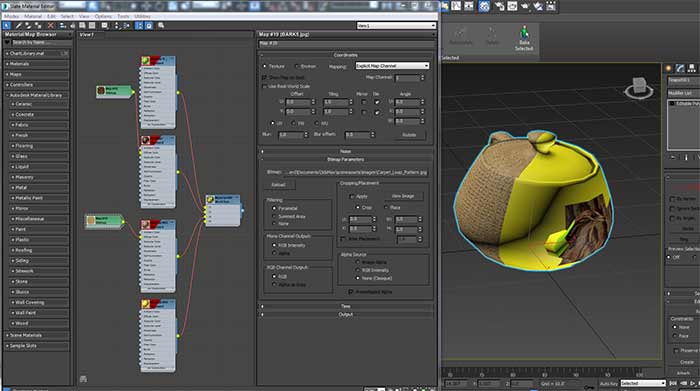Expand the Scene Materials group
This screenshot has width=700, height=391.
coord(37,335)
